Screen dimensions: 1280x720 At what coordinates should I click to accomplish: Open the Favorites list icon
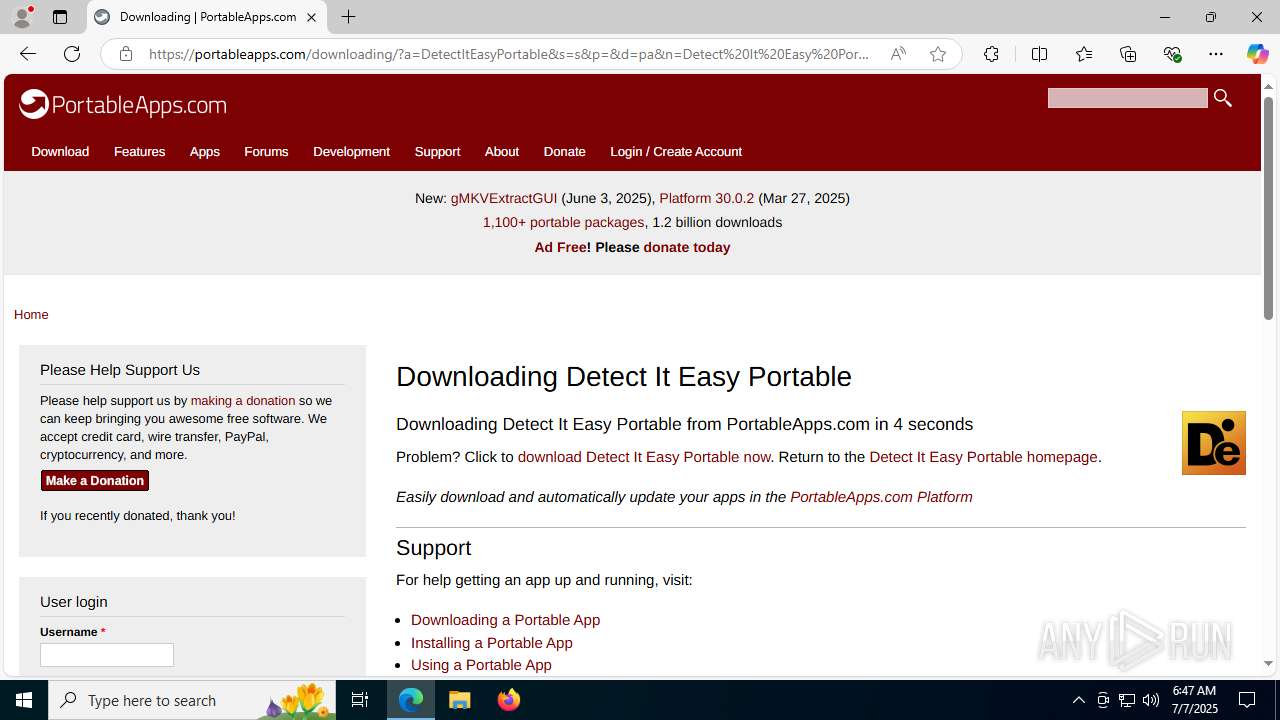[1083, 54]
